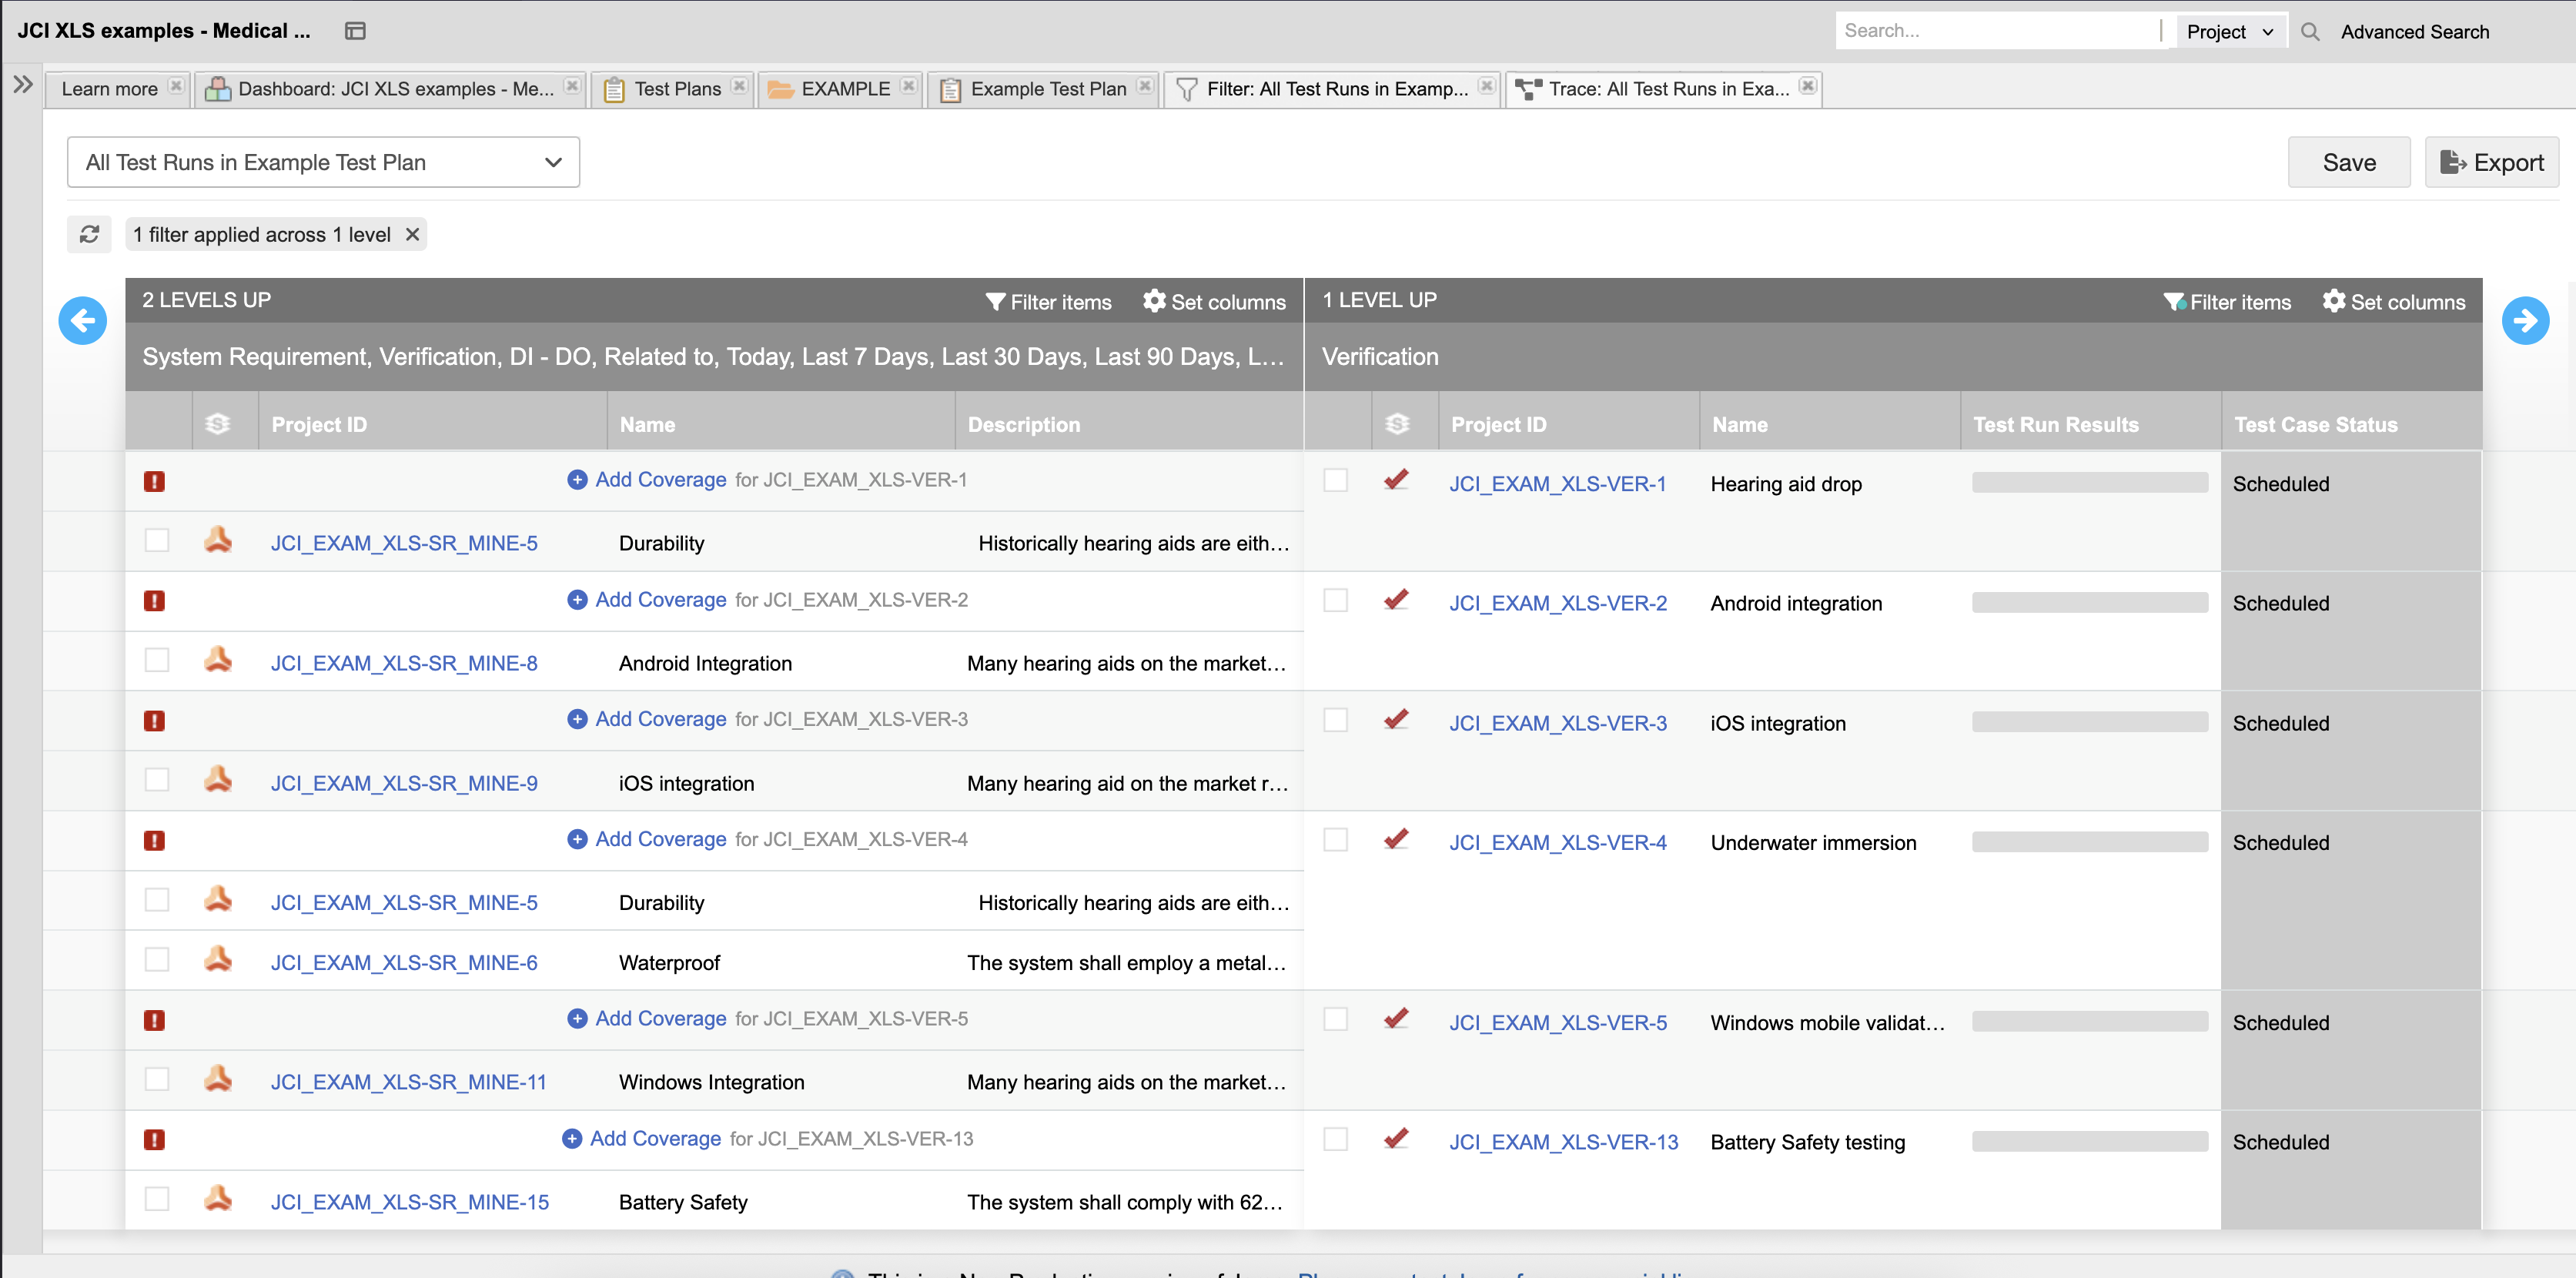Refresh the applied filter results
This screenshot has width=2576, height=1278.
pos(89,234)
